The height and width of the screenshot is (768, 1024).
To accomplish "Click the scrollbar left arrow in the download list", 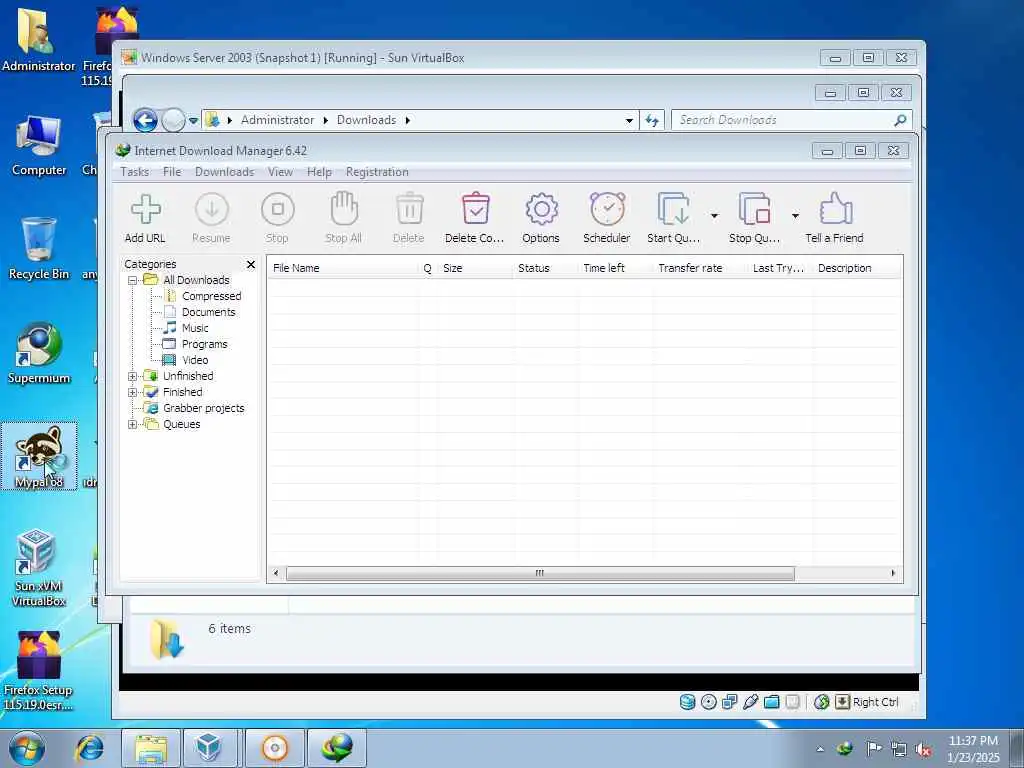I will (276, 573).
